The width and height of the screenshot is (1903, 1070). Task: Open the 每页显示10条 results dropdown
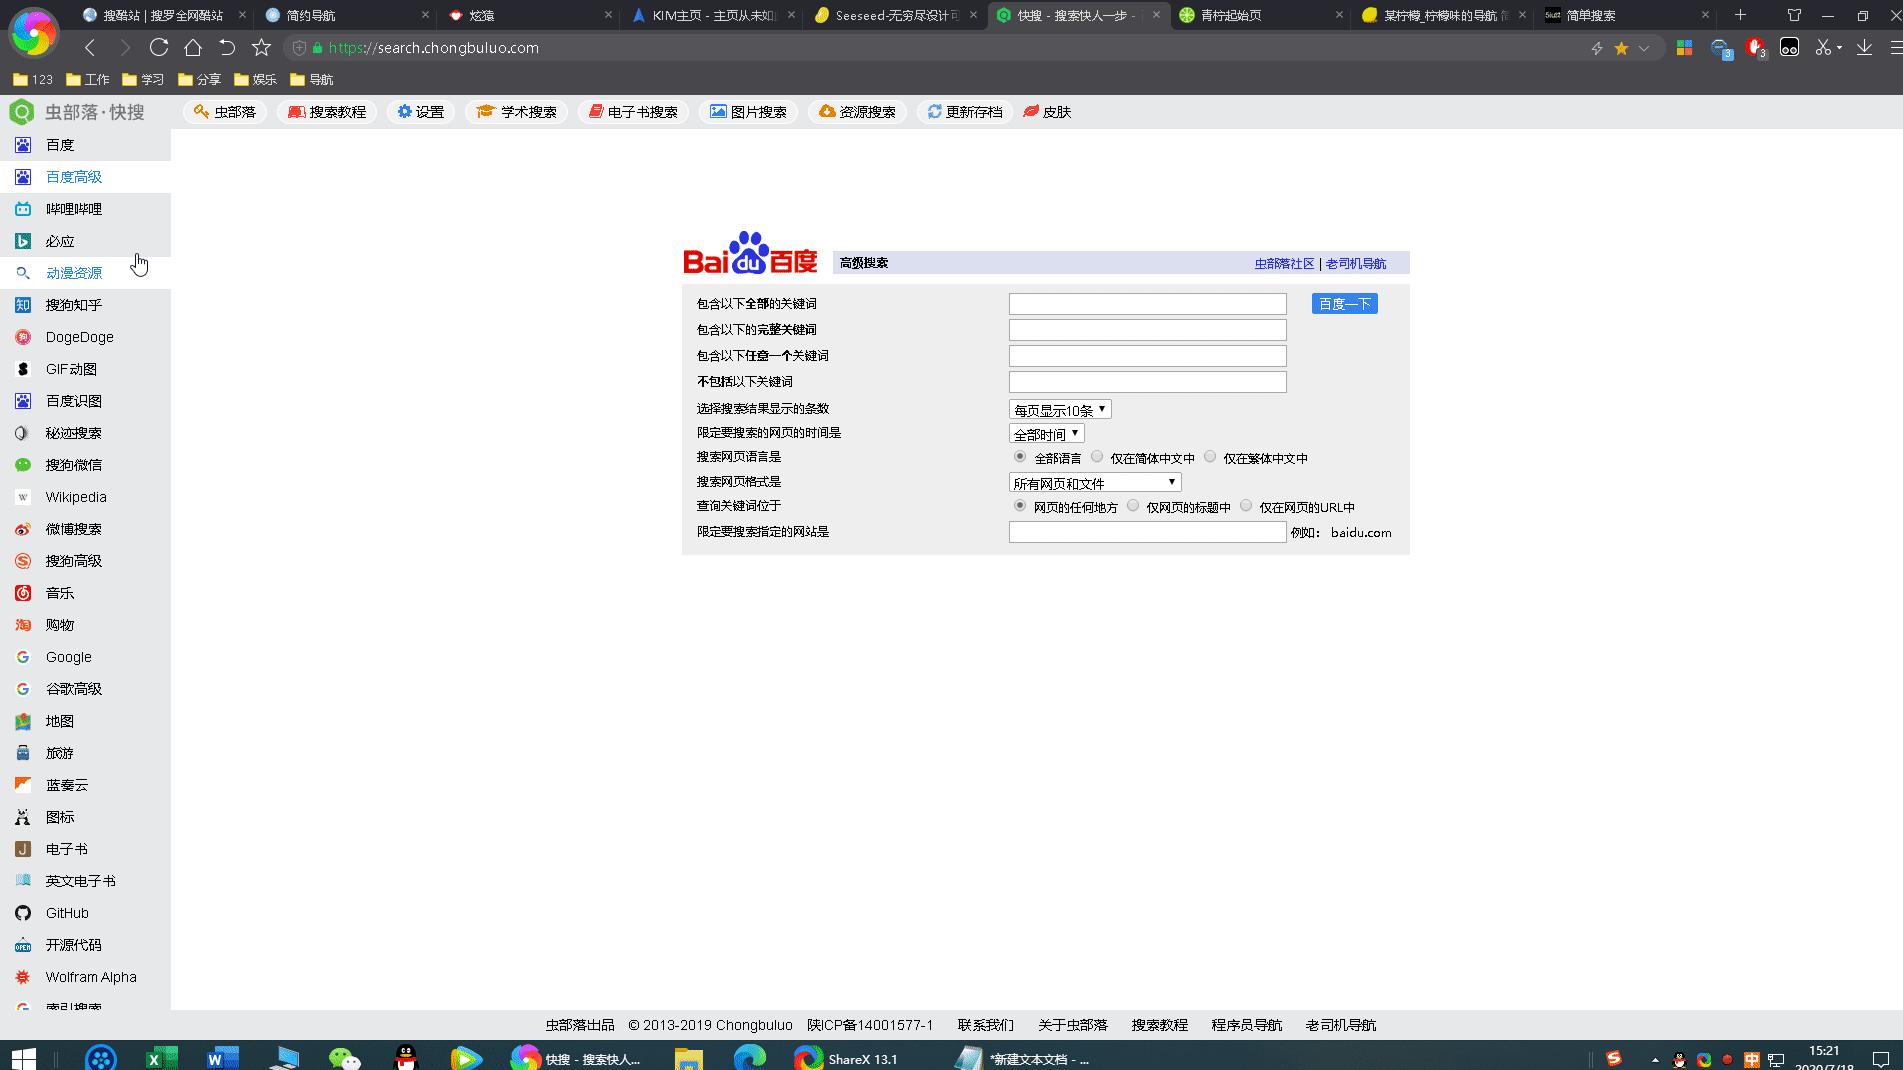click(1059, 410)
